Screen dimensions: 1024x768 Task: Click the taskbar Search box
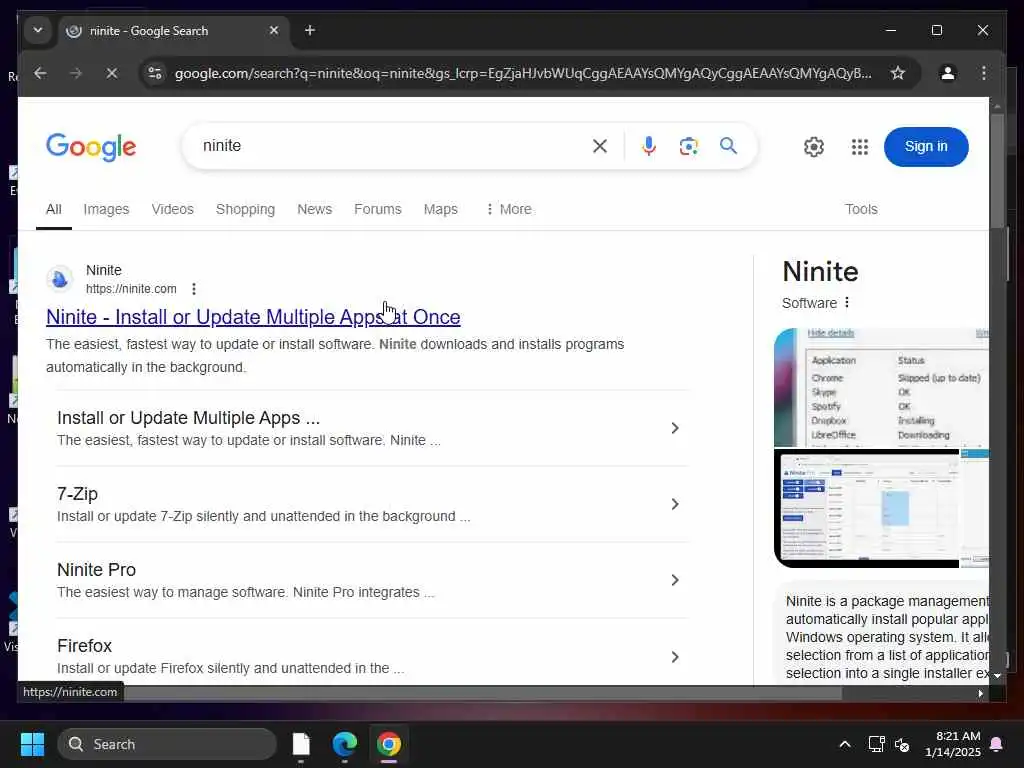(x=167, y=744)
